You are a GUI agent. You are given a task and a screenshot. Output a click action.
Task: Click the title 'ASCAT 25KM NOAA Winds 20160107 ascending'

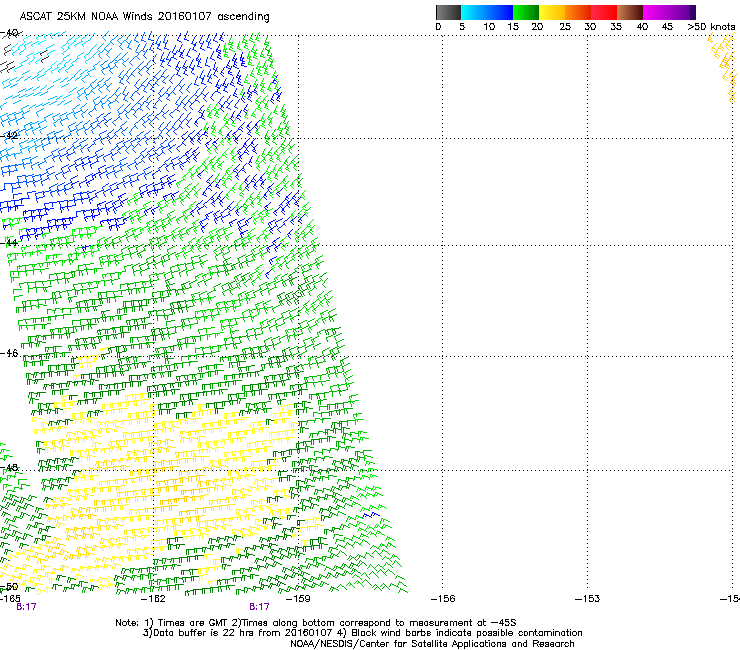144,17
